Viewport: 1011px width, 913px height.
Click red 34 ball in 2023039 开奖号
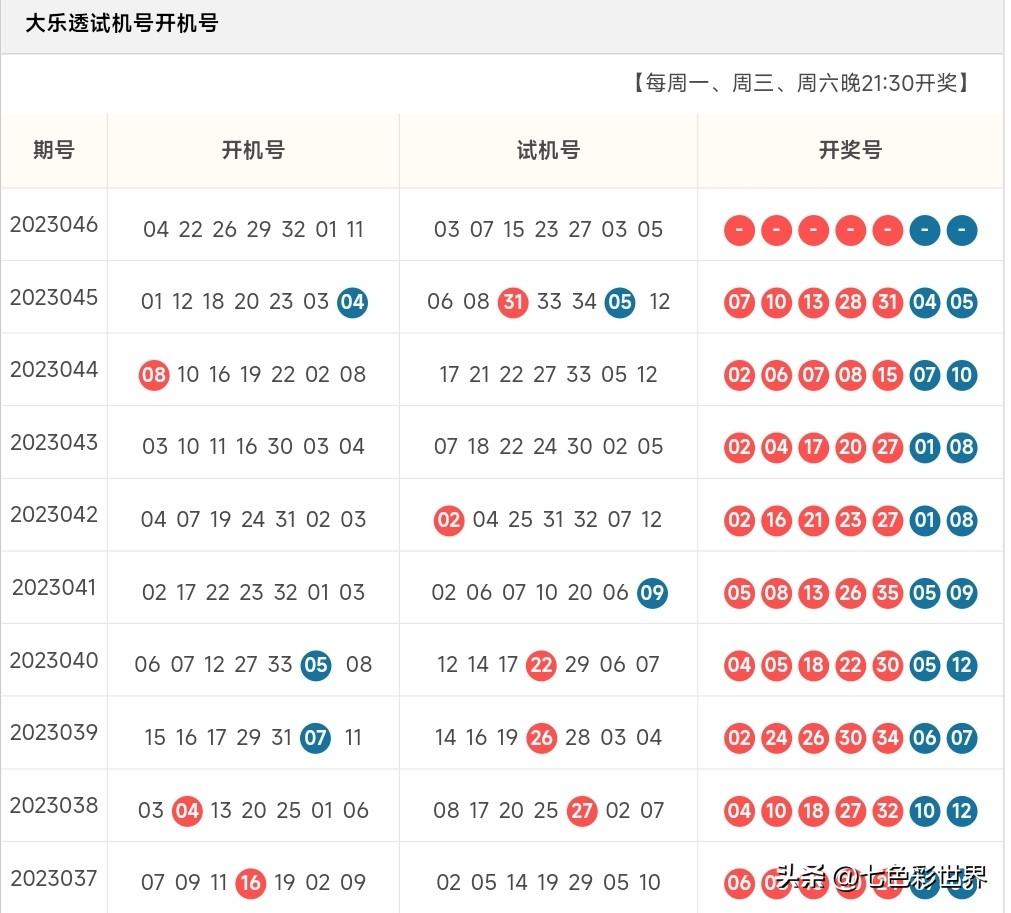888,738
